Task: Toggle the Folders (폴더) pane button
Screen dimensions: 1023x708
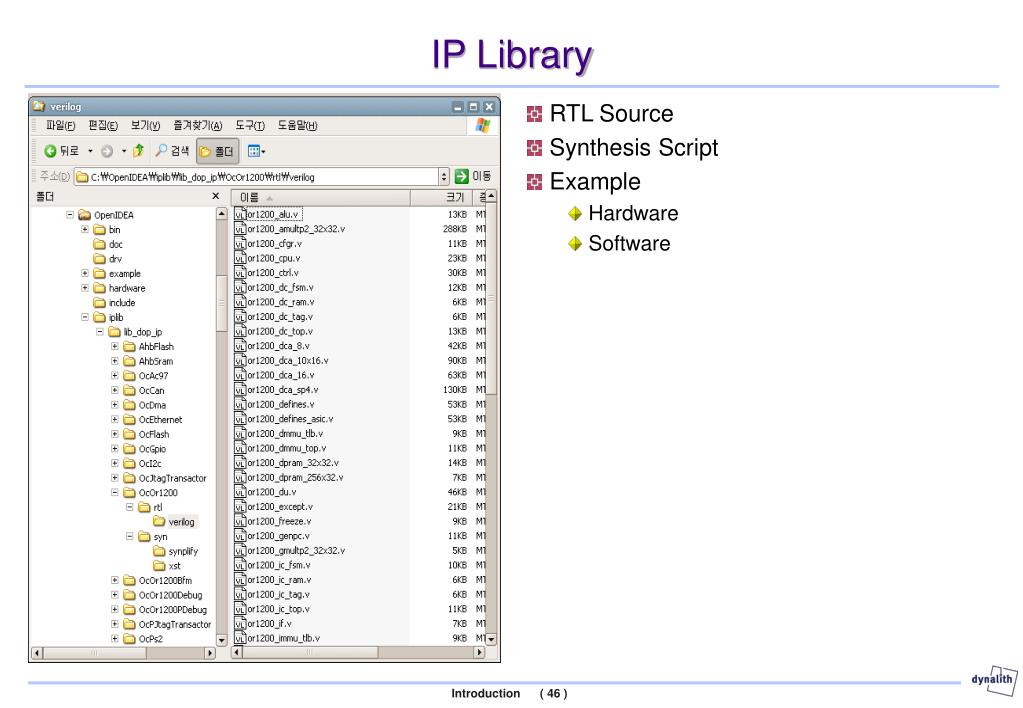Action: [217, 151]
